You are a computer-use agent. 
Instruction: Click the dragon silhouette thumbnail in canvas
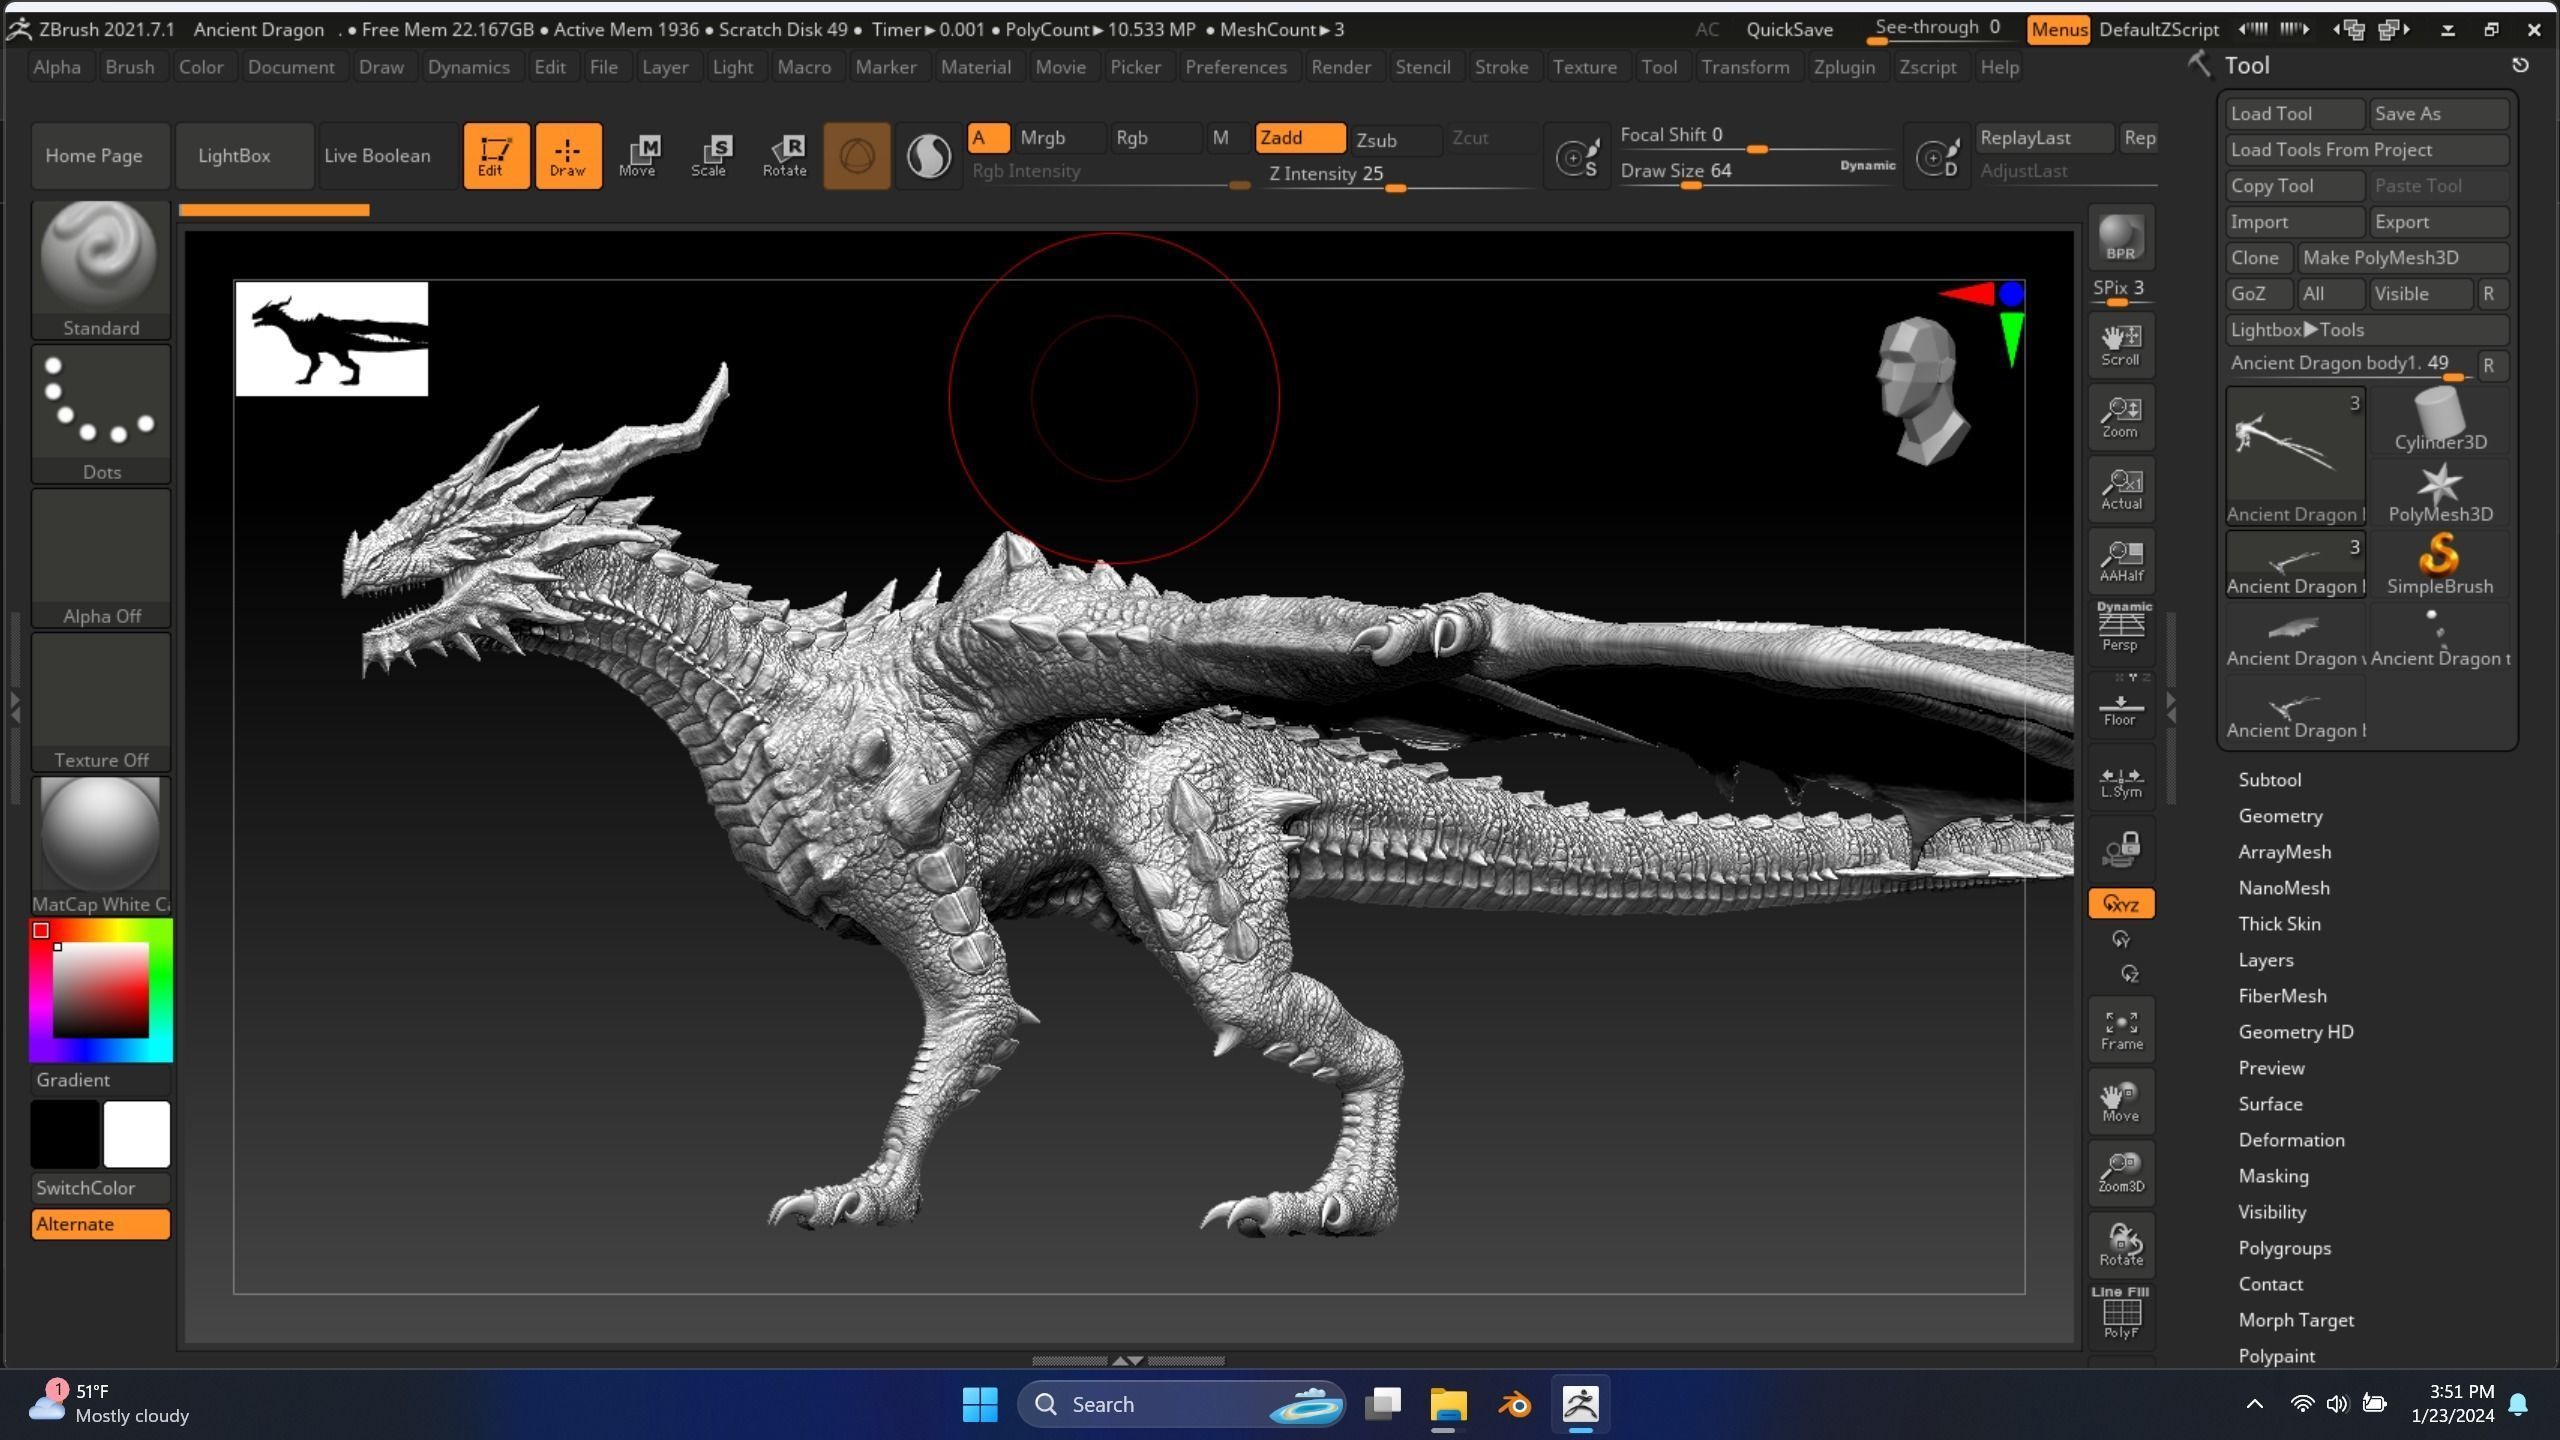(x=331, y=339)
